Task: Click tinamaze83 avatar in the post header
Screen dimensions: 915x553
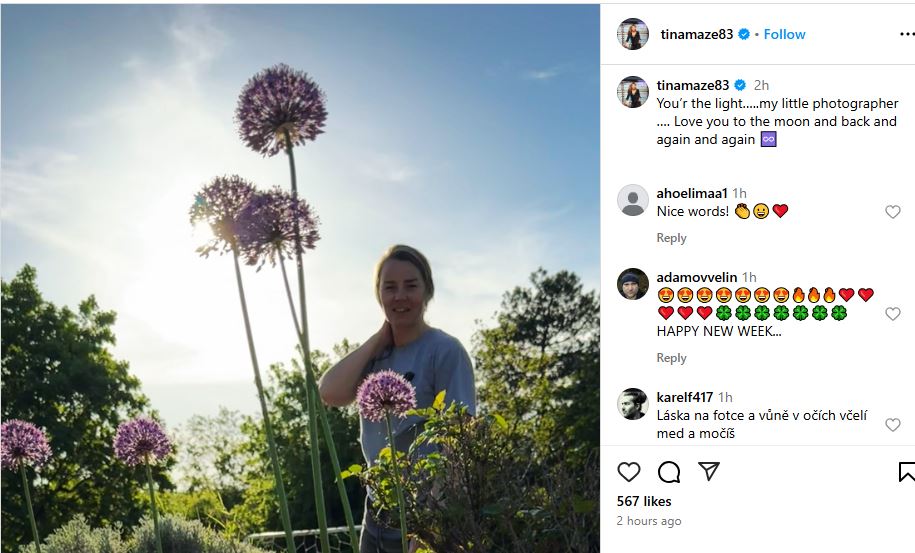Action: pos(633,34)
